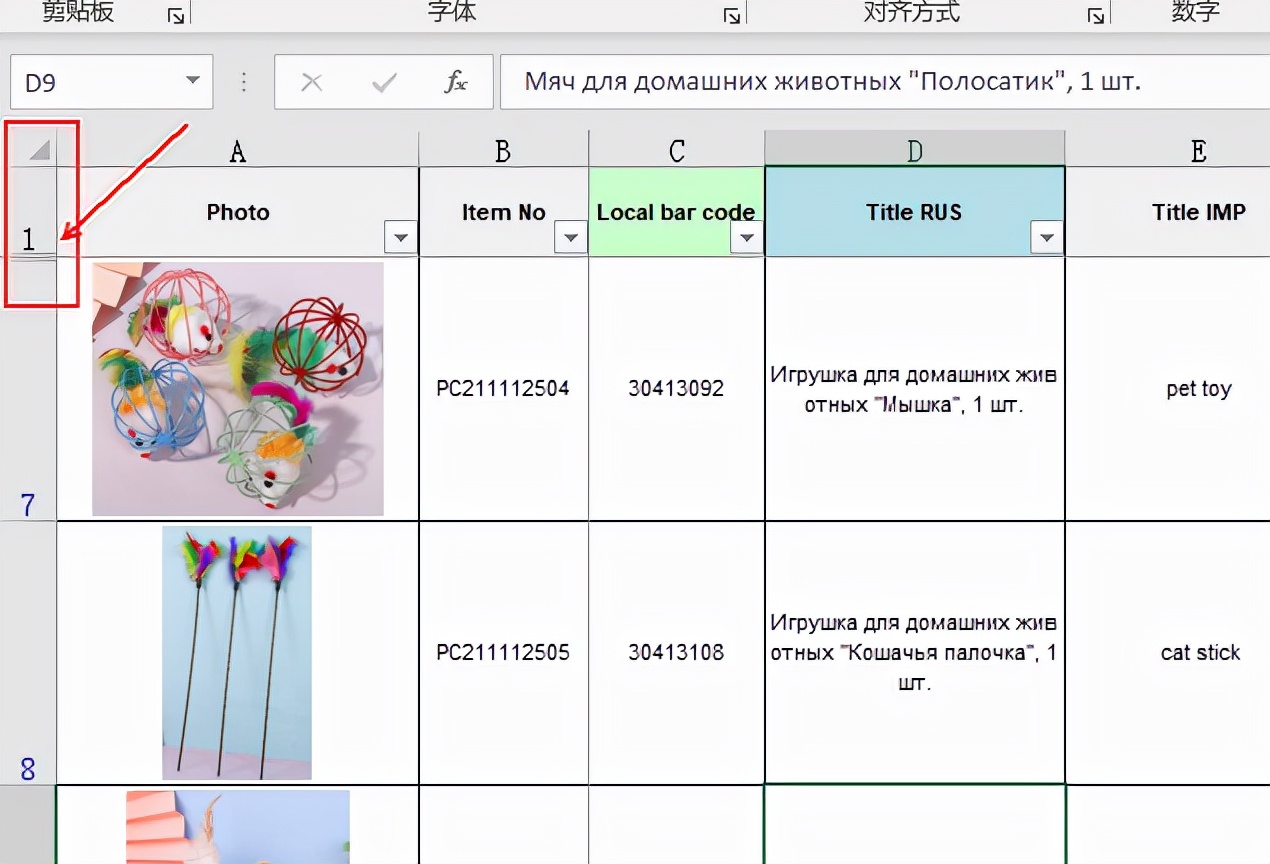Select column A header

tap(238, 150)
